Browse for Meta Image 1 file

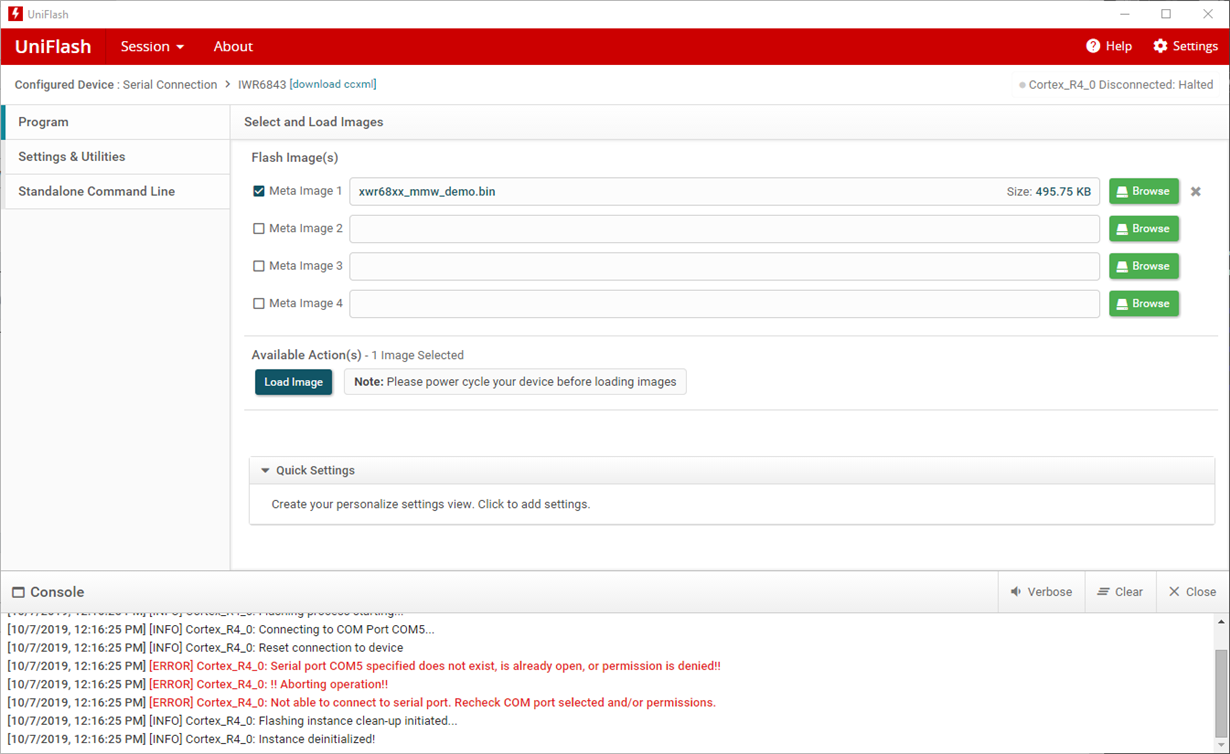1144,191
